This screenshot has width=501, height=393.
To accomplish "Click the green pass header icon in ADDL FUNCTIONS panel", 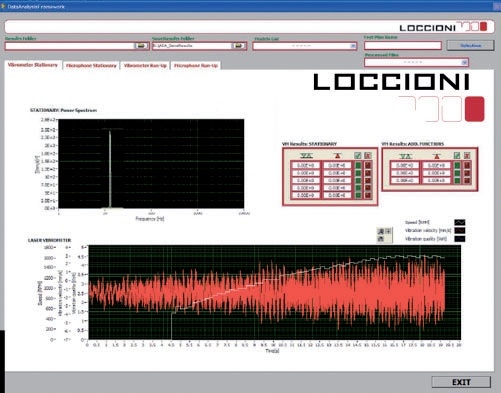I will tap(457, 156).
